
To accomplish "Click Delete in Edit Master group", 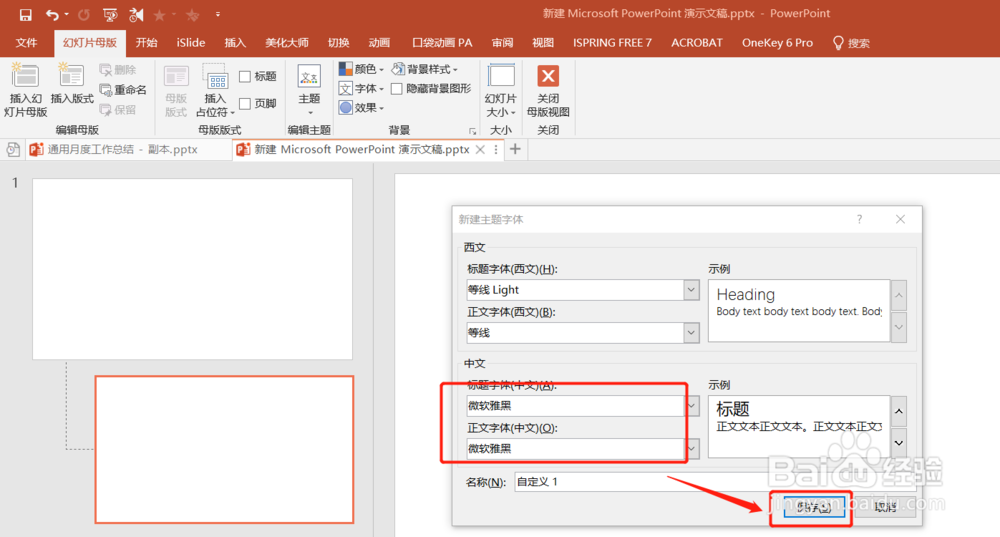I will click(118, 70).
